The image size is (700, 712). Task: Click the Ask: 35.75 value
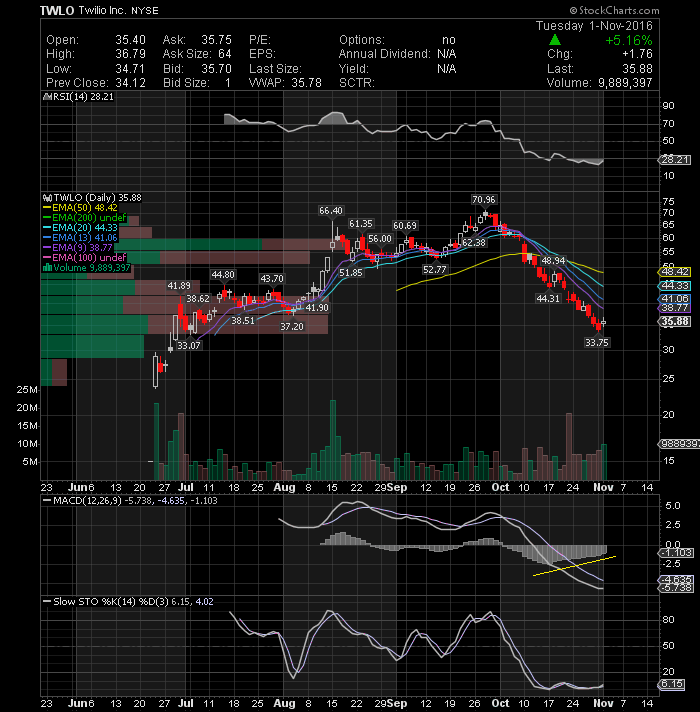(x=216, y=40)
